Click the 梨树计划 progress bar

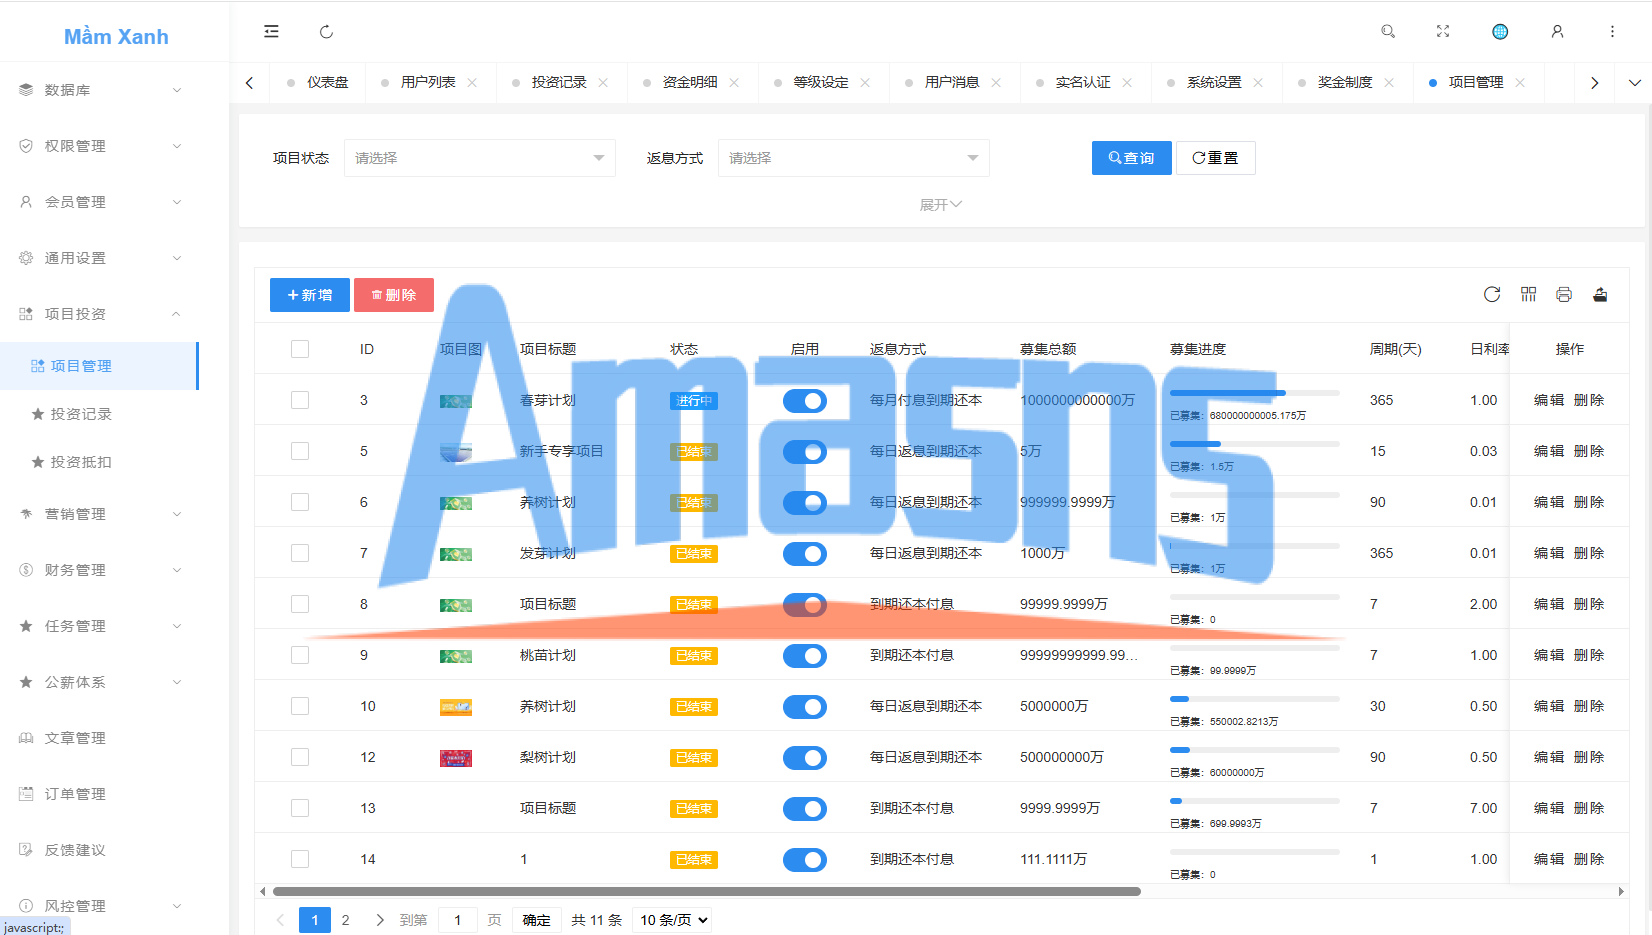pyautogui.click(x=1255, y=750)
